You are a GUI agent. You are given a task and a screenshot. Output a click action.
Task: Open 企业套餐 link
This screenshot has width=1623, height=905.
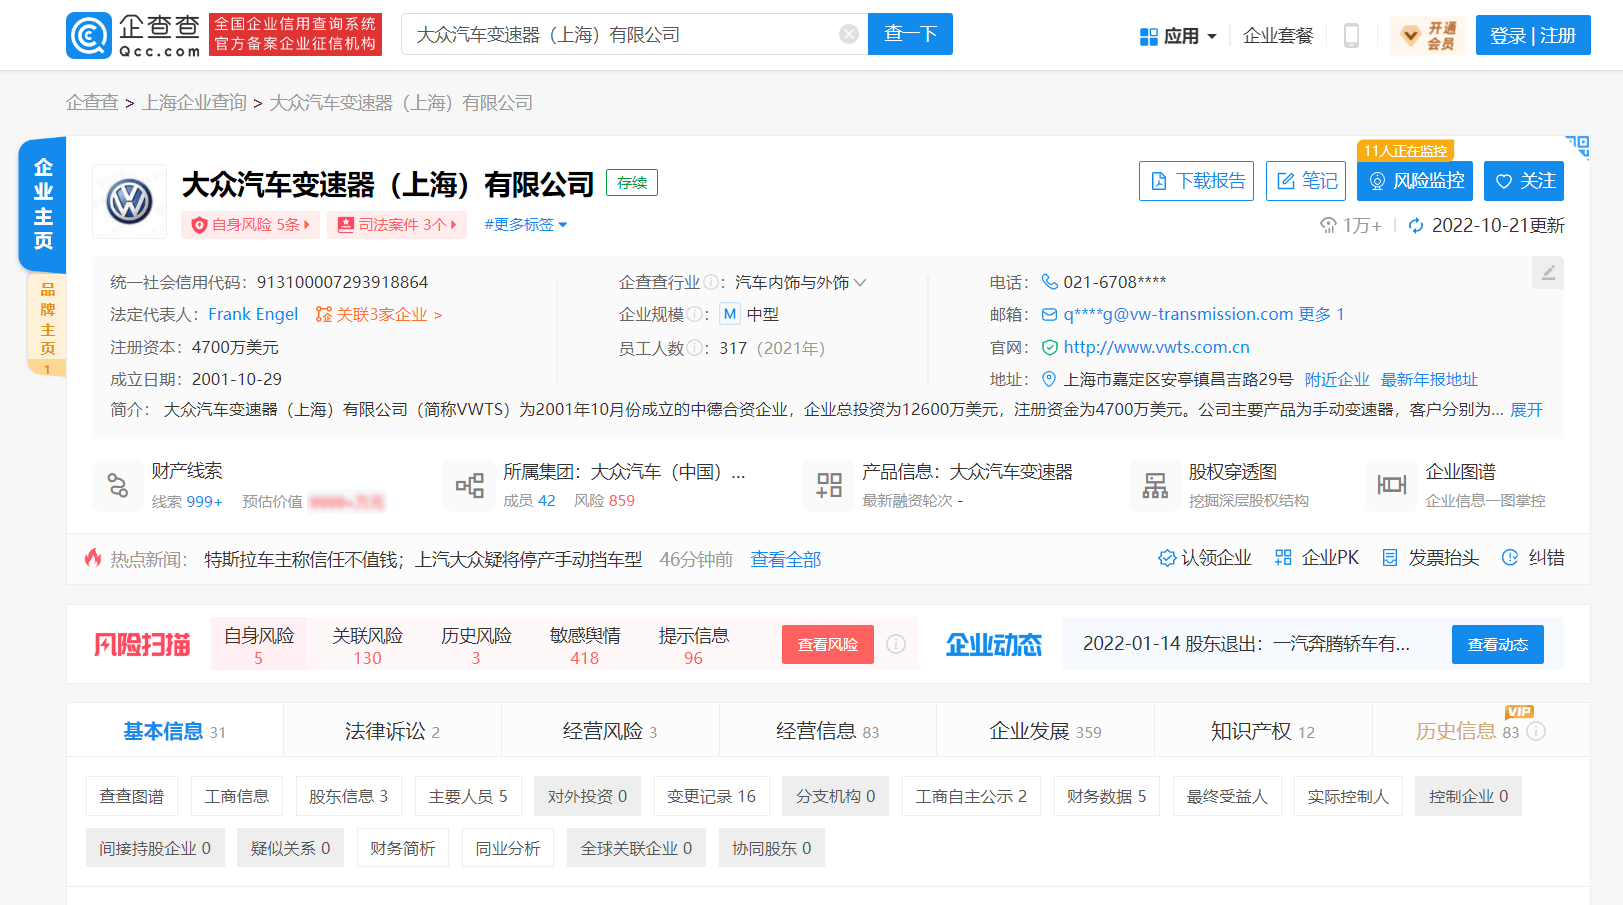(1278, 36)
